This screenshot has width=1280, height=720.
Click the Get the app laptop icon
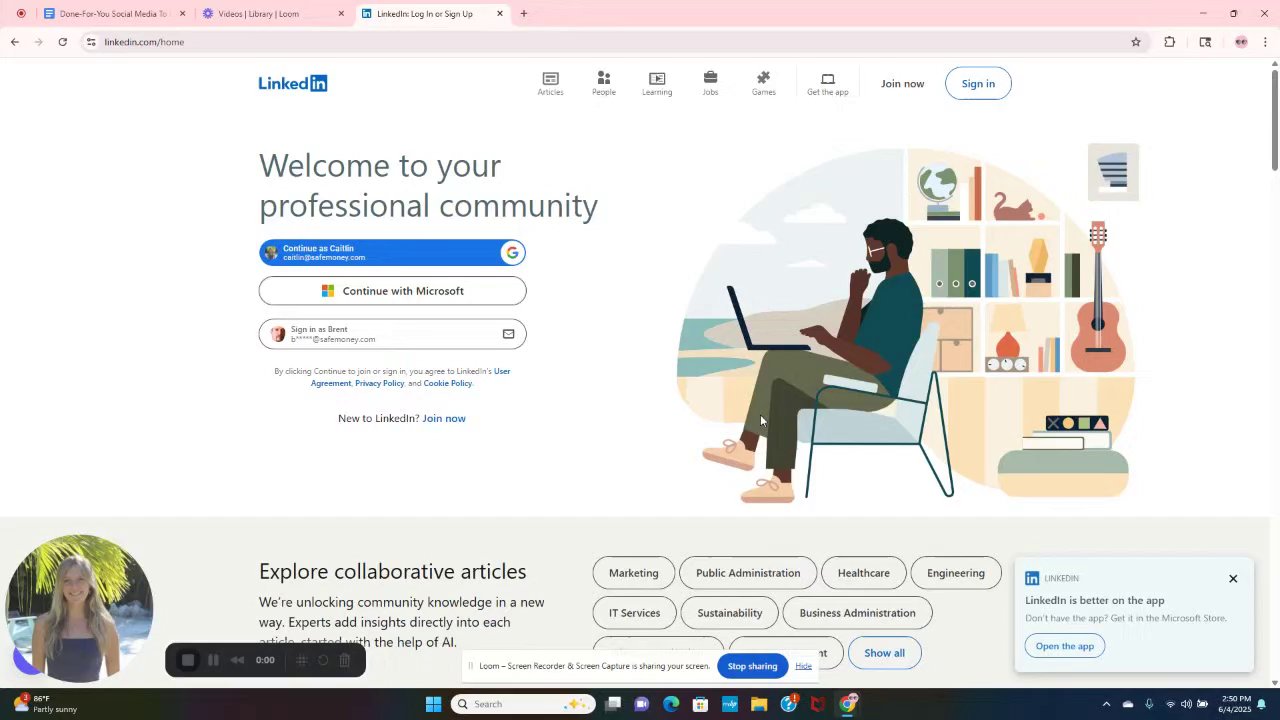point(828,79)
